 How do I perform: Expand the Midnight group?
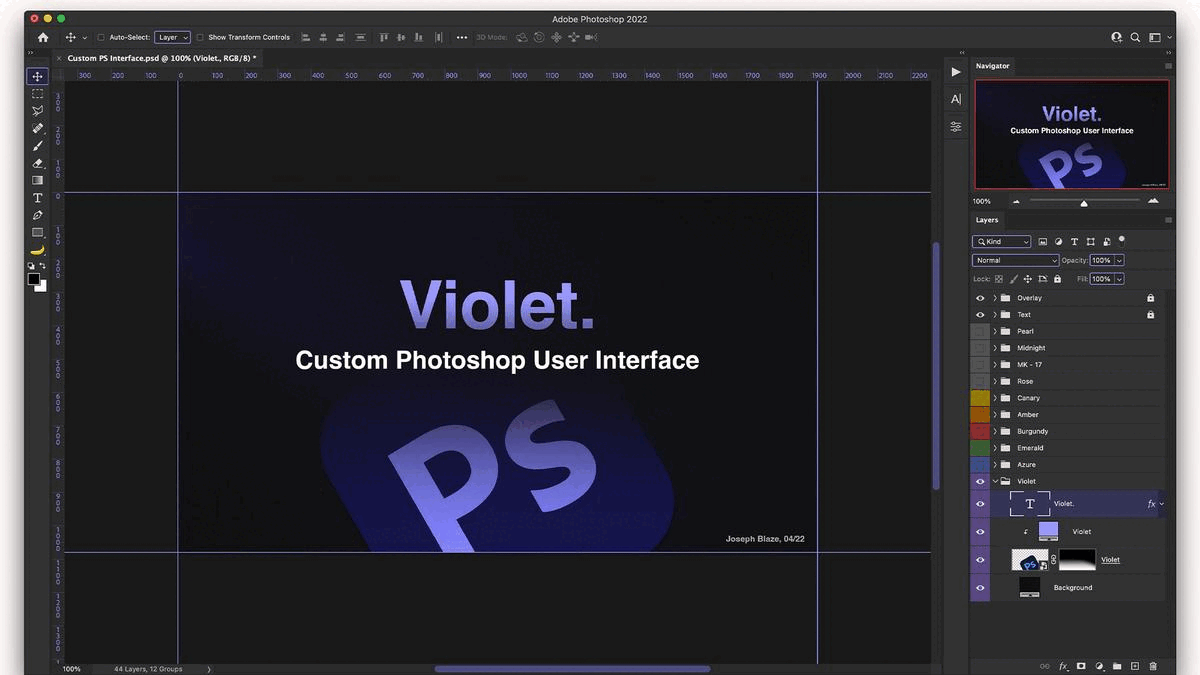pyautogui.click(x=995, y=348)
